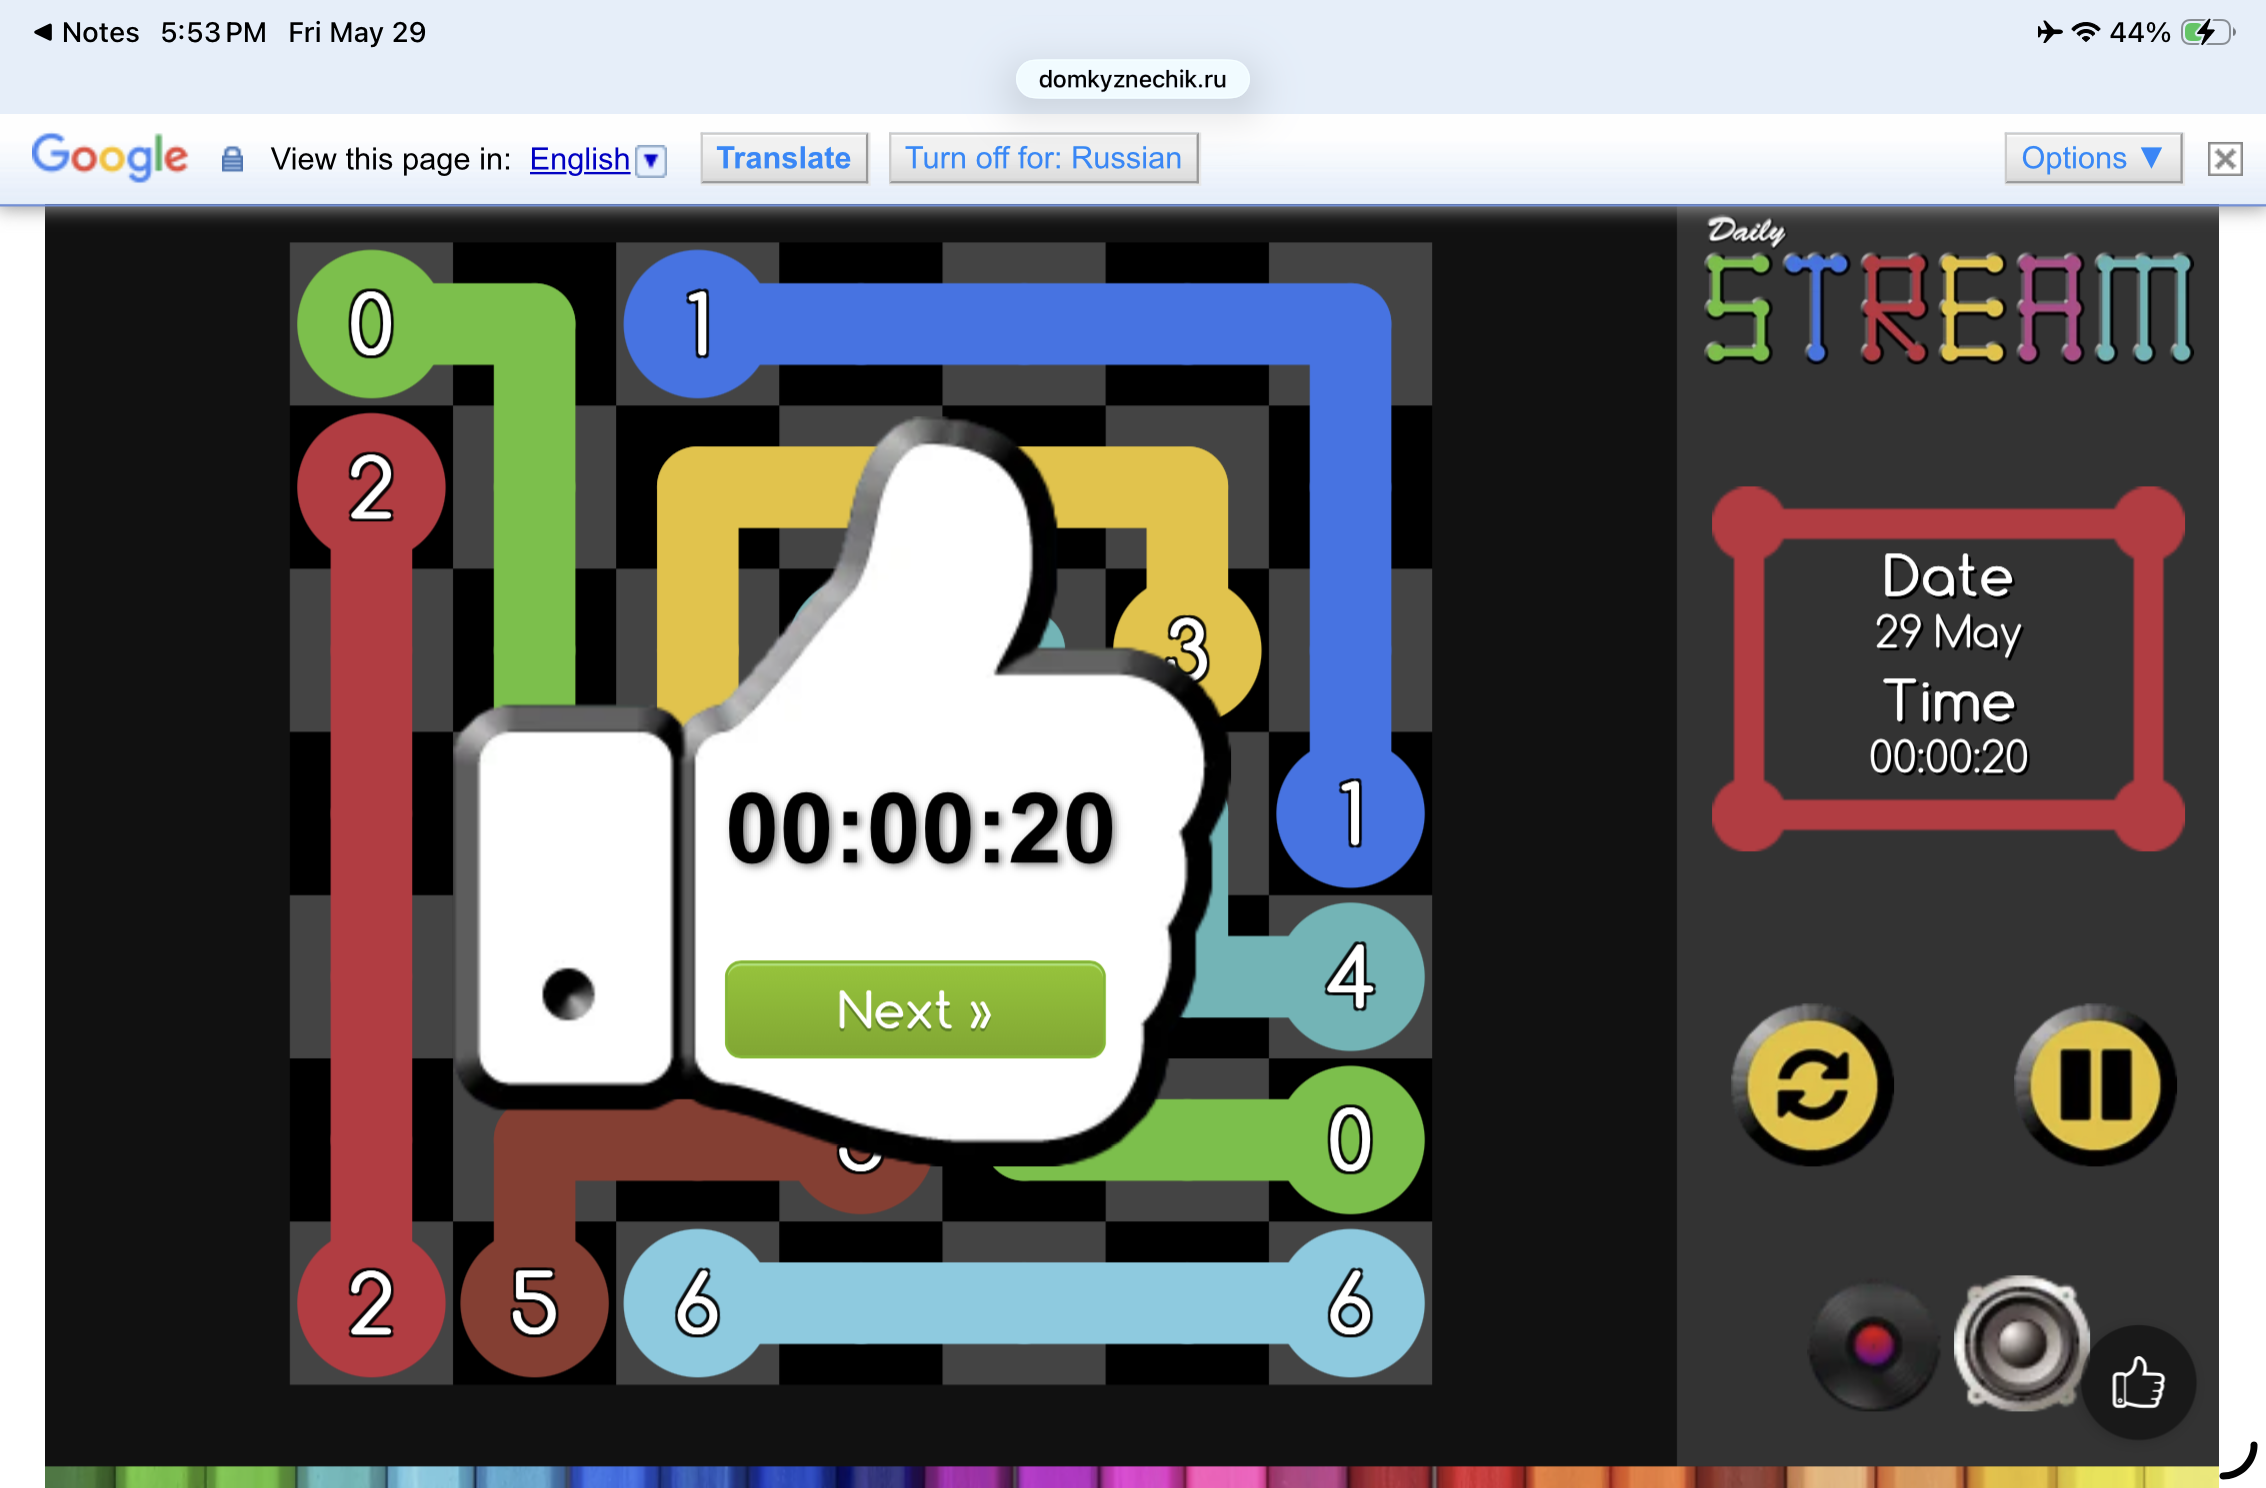This screenshot has width=2266, height=1488.
Task: Click the Wi-Fi status icon
Action: [2085, 32]
